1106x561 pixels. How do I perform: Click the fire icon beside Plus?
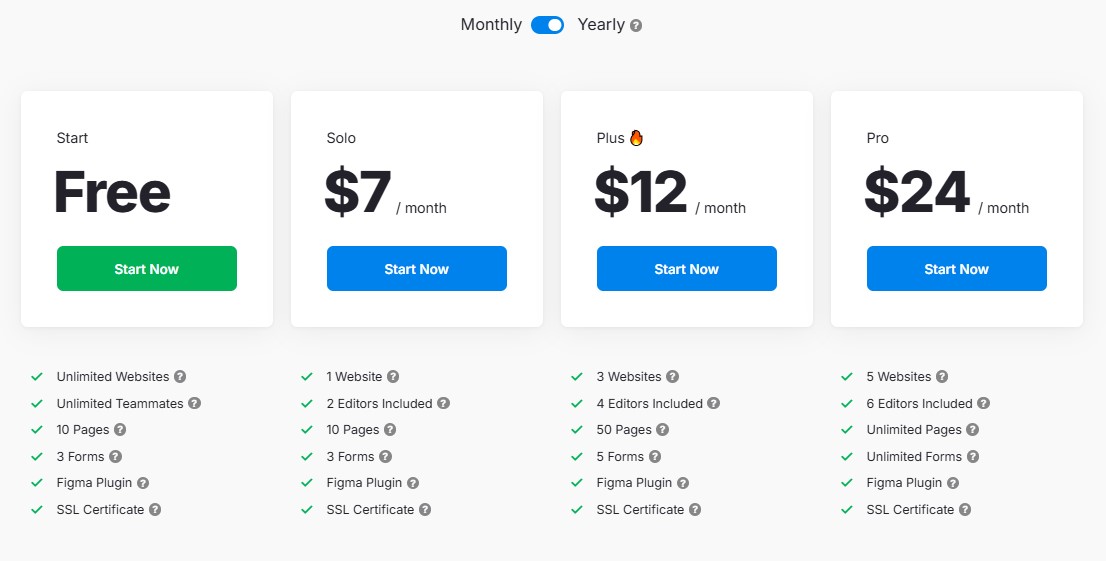[637, 138]
